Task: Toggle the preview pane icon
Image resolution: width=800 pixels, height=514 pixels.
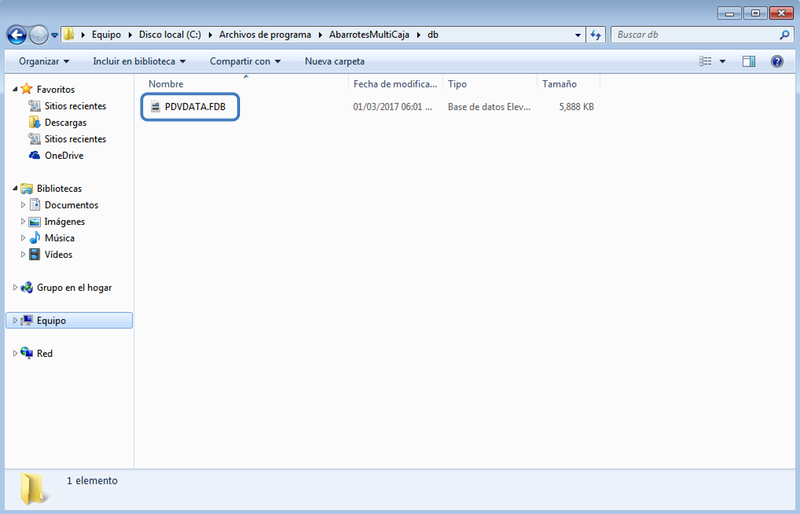Action: [748, 61]
